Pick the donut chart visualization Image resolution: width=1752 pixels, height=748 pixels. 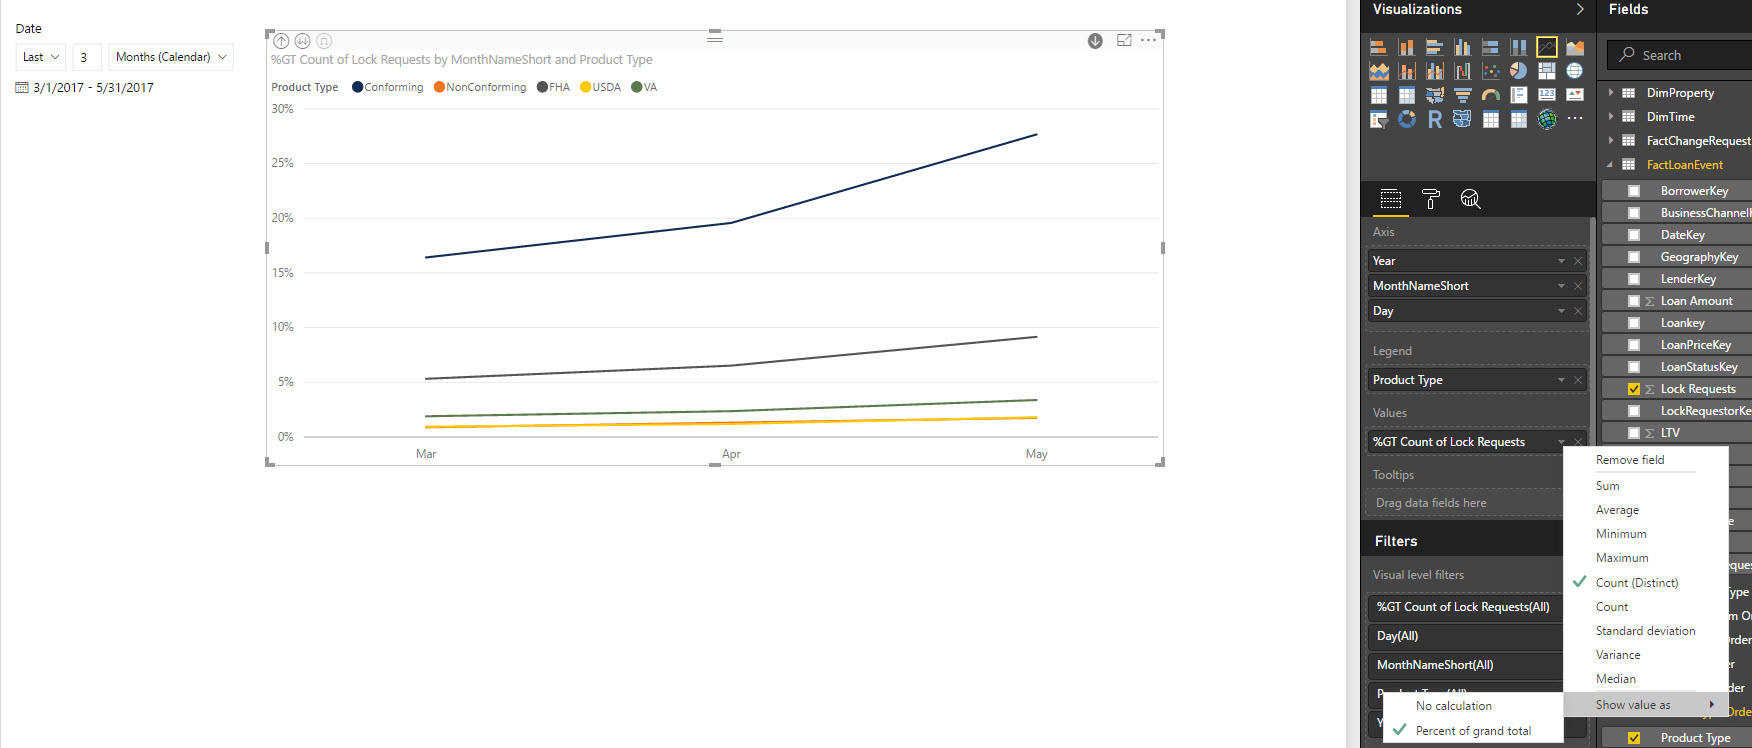tap(1406, 120)
